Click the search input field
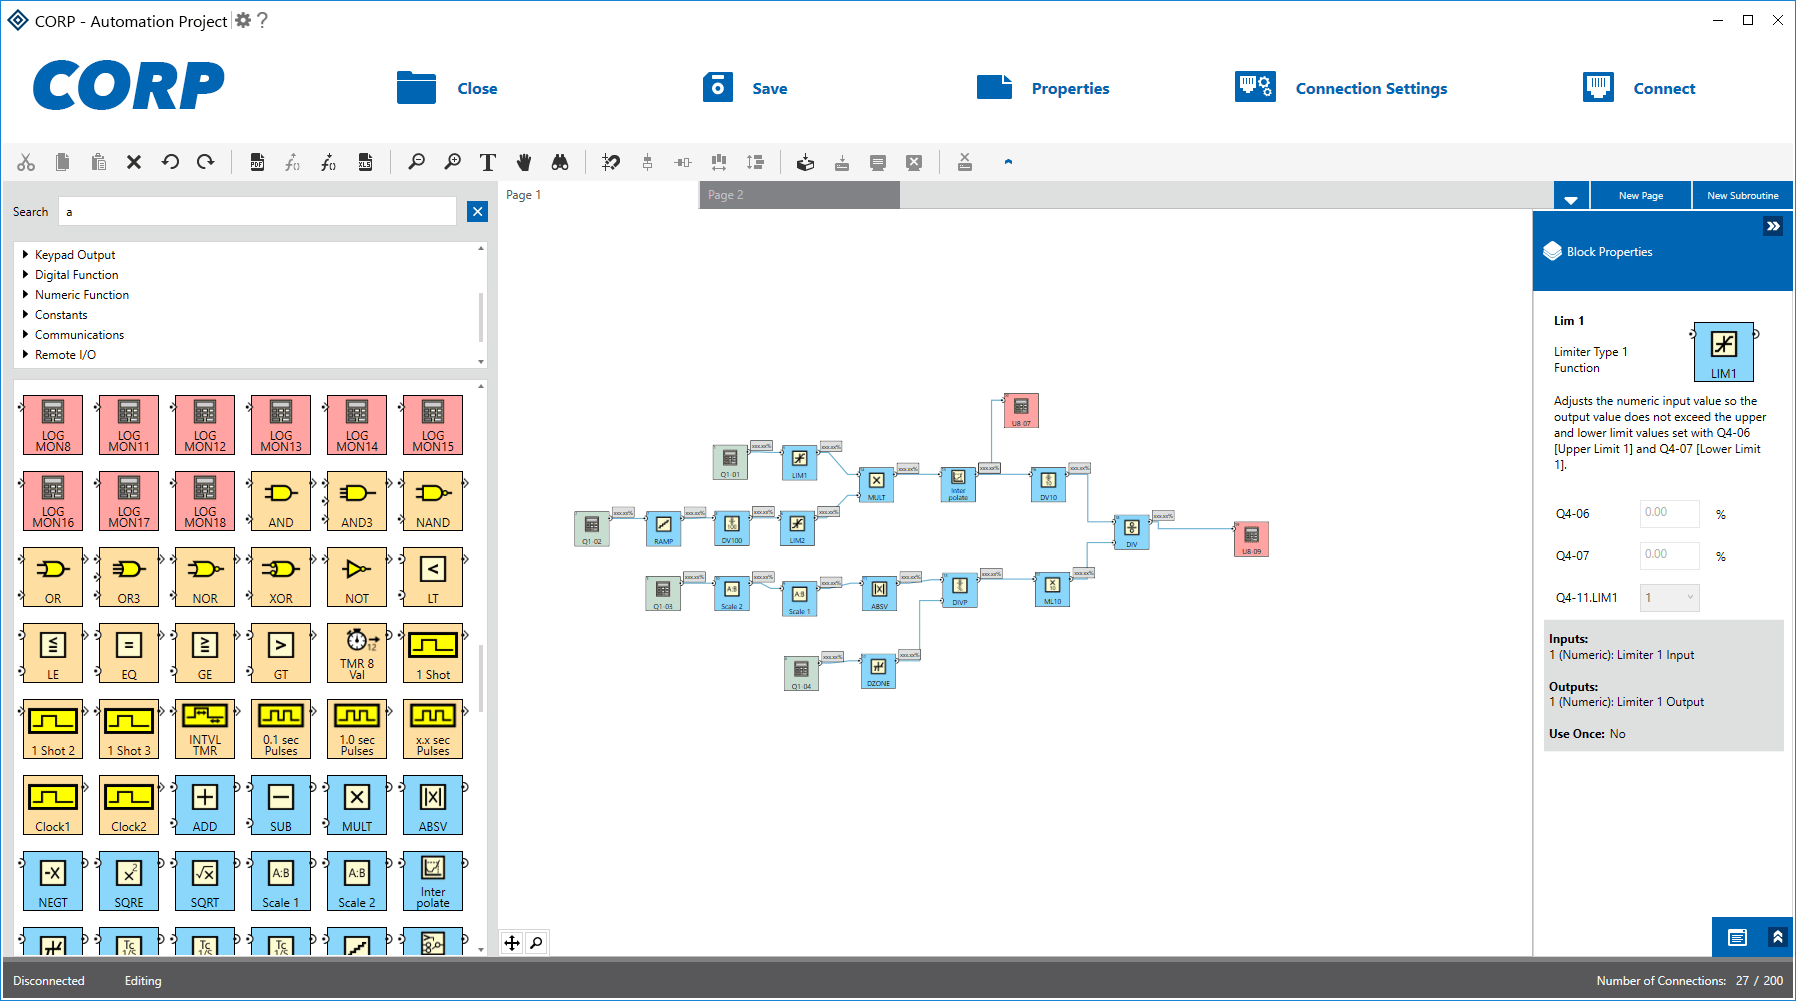 [258, 211]
